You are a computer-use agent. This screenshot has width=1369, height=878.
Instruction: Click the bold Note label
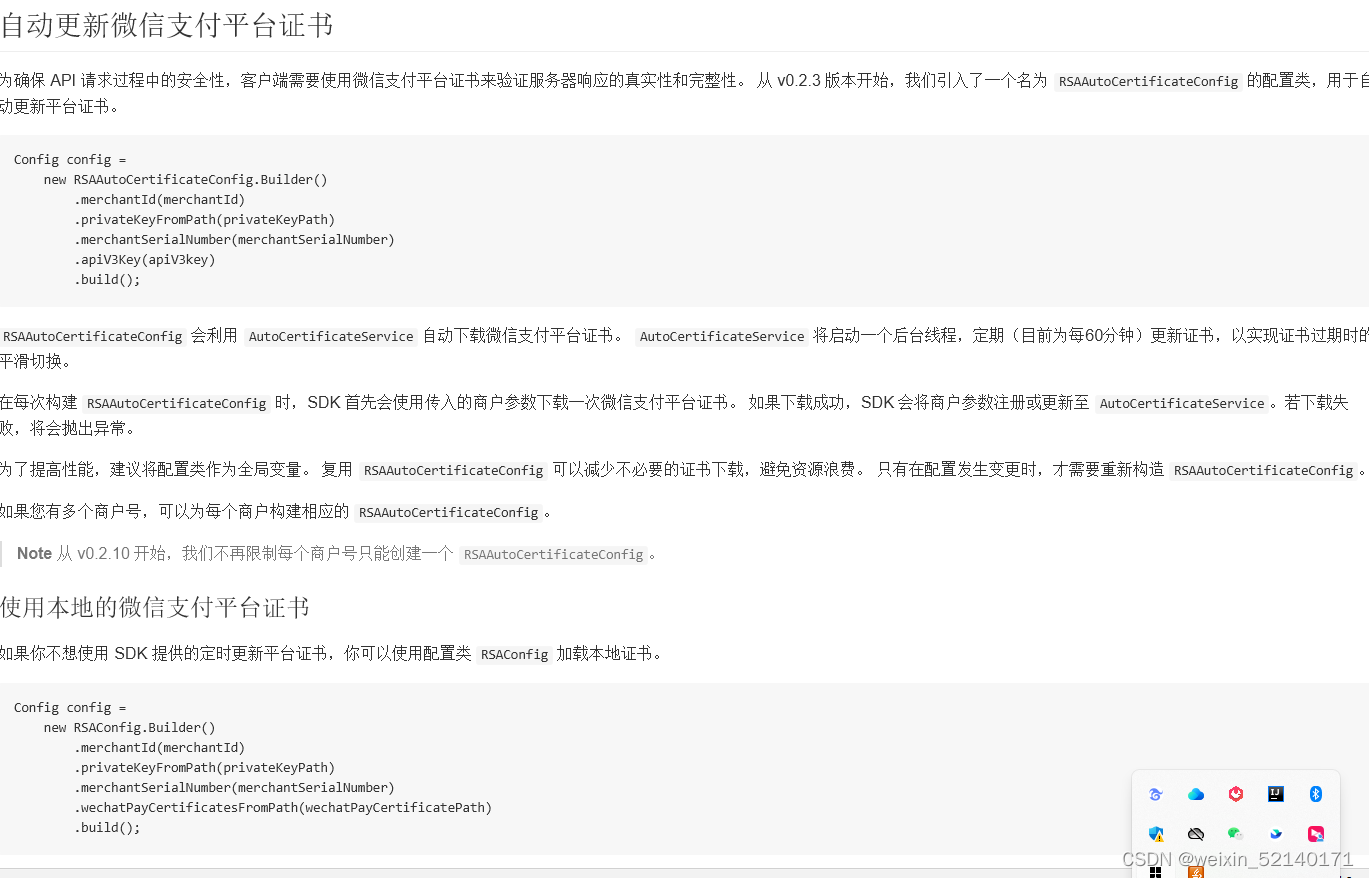click(x=34, y=554)
